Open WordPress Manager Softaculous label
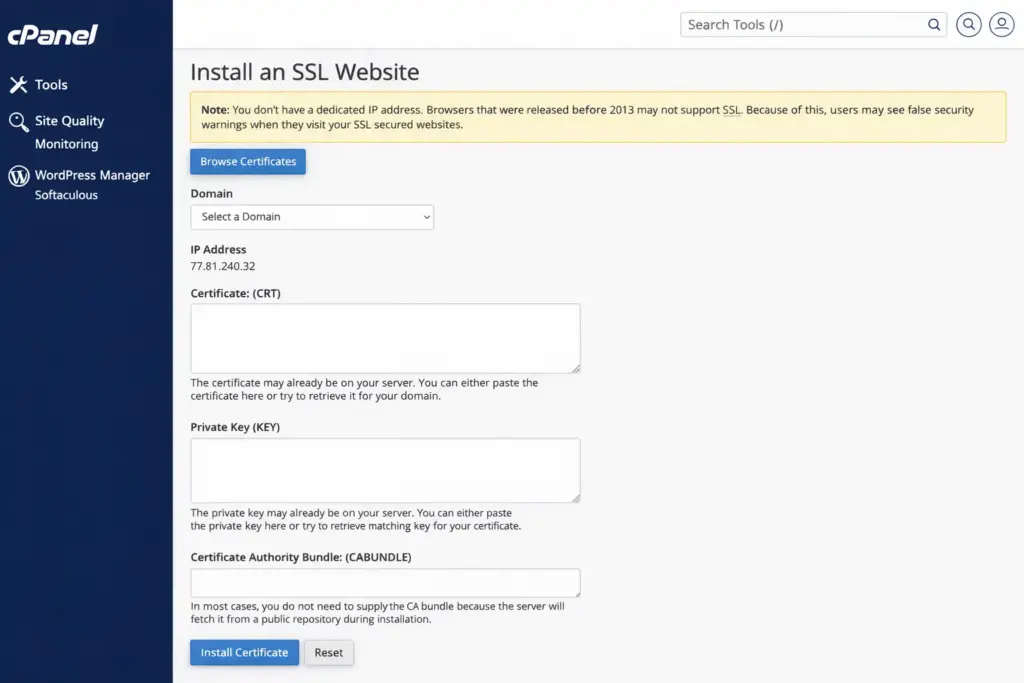The image size is (1024, 683). tap(91, 184)
